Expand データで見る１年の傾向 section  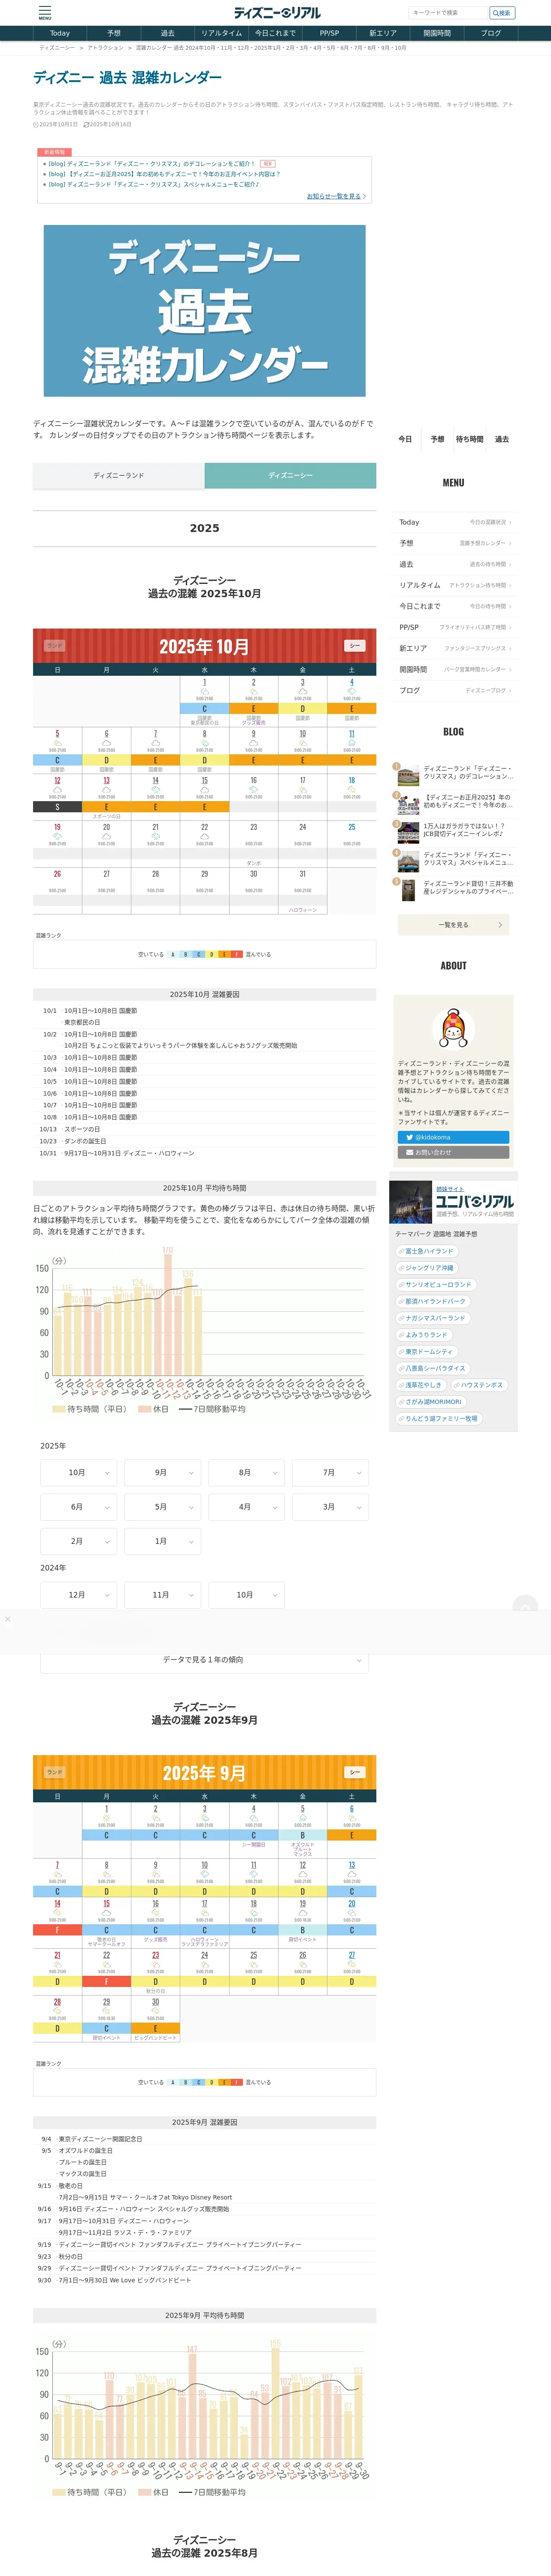tap(204, 1660)
